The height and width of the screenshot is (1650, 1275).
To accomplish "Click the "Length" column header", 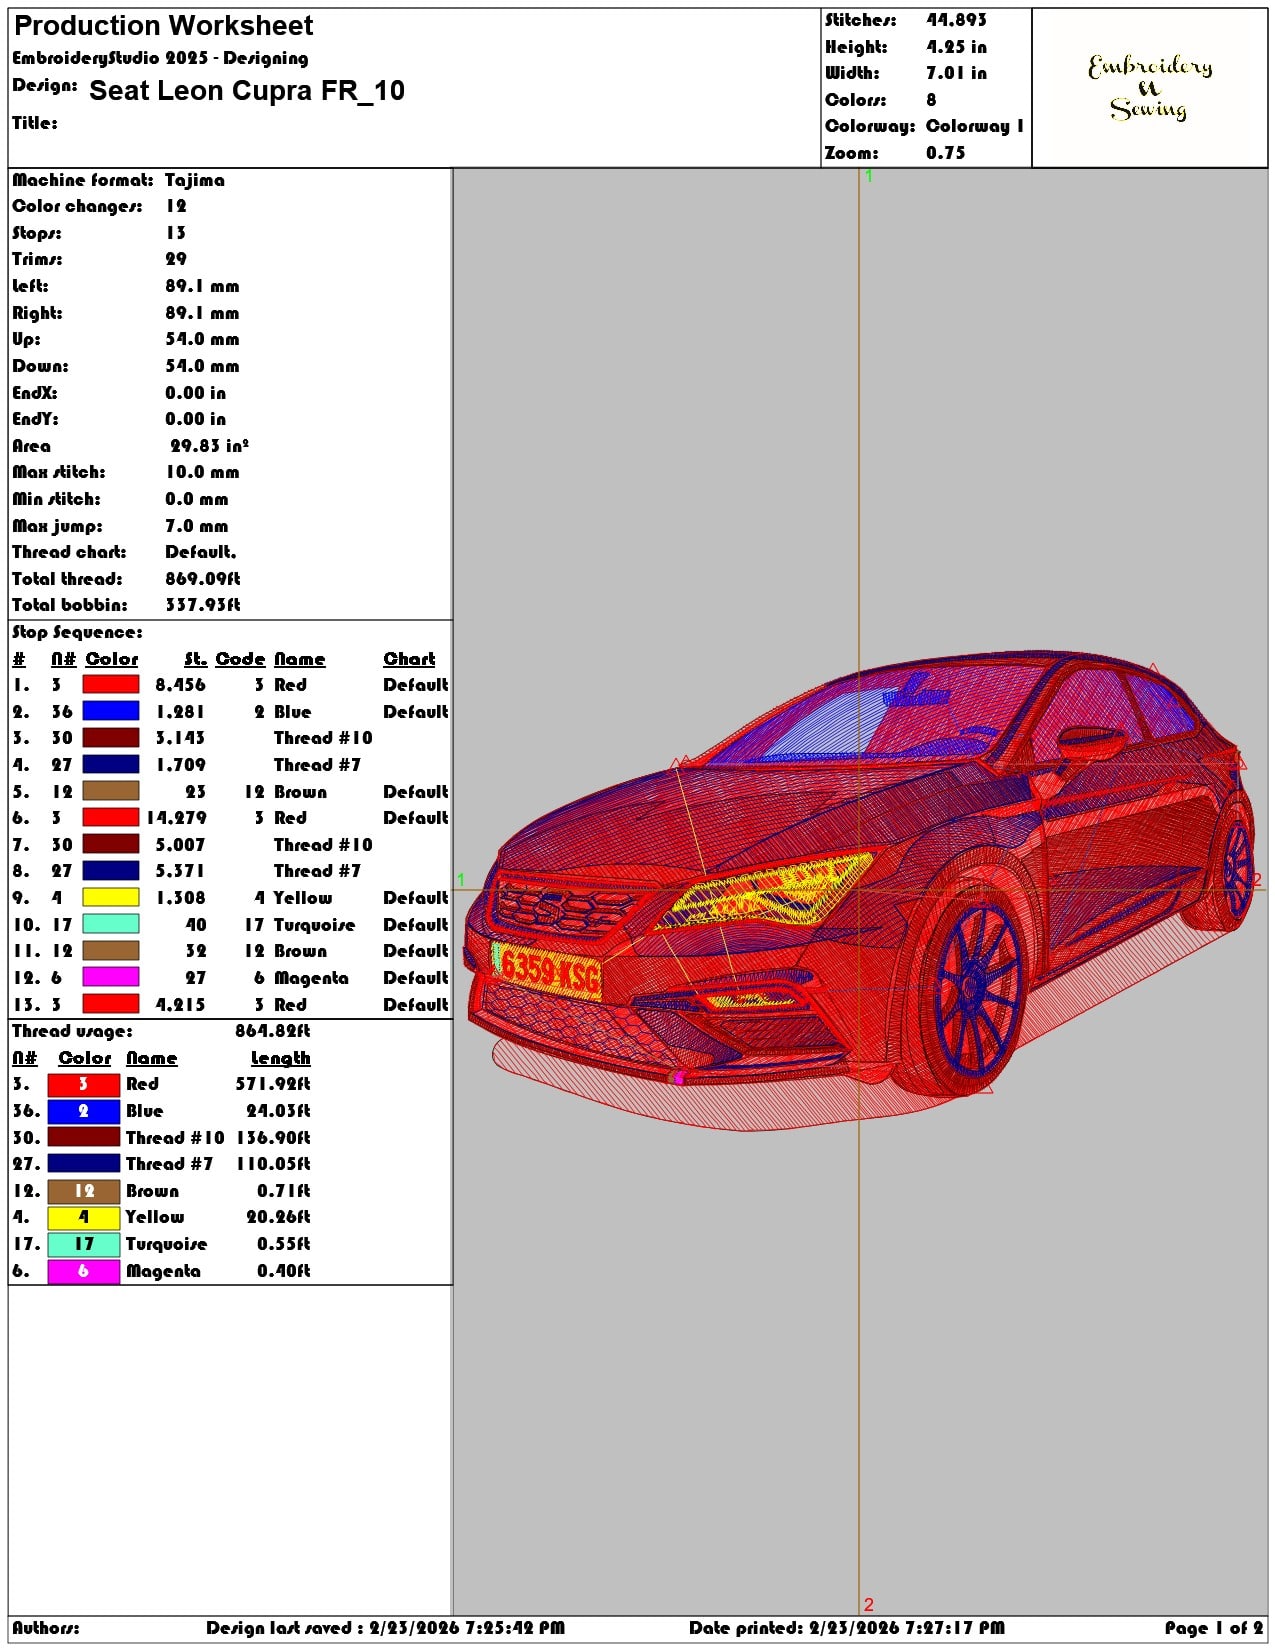I will (281, 1058).
